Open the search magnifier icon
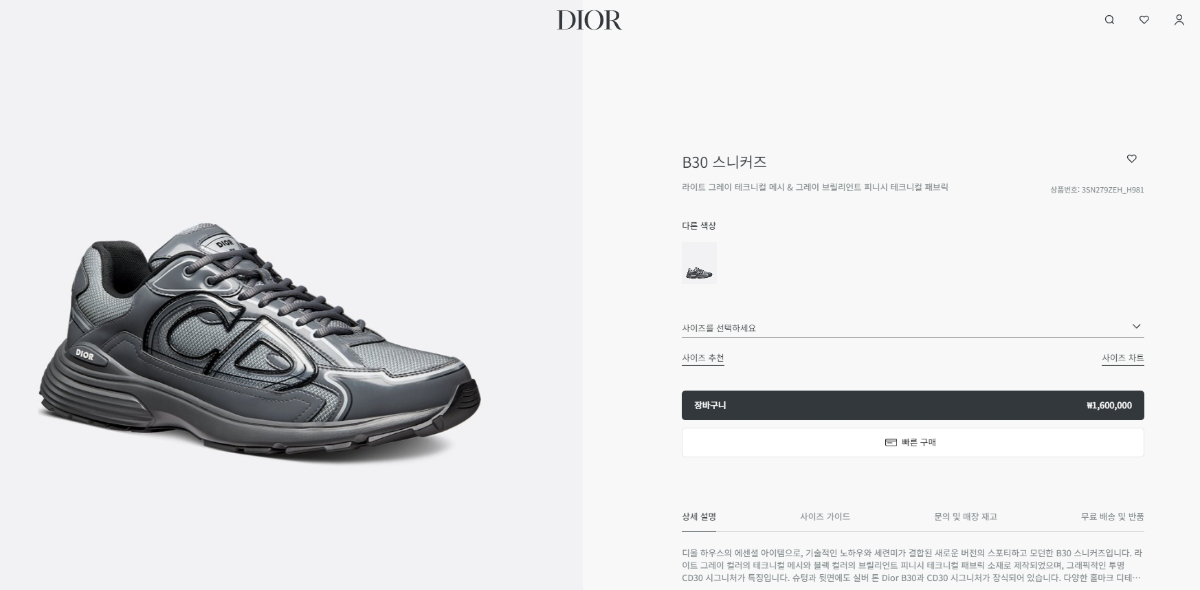 (x=1109, y=20)
